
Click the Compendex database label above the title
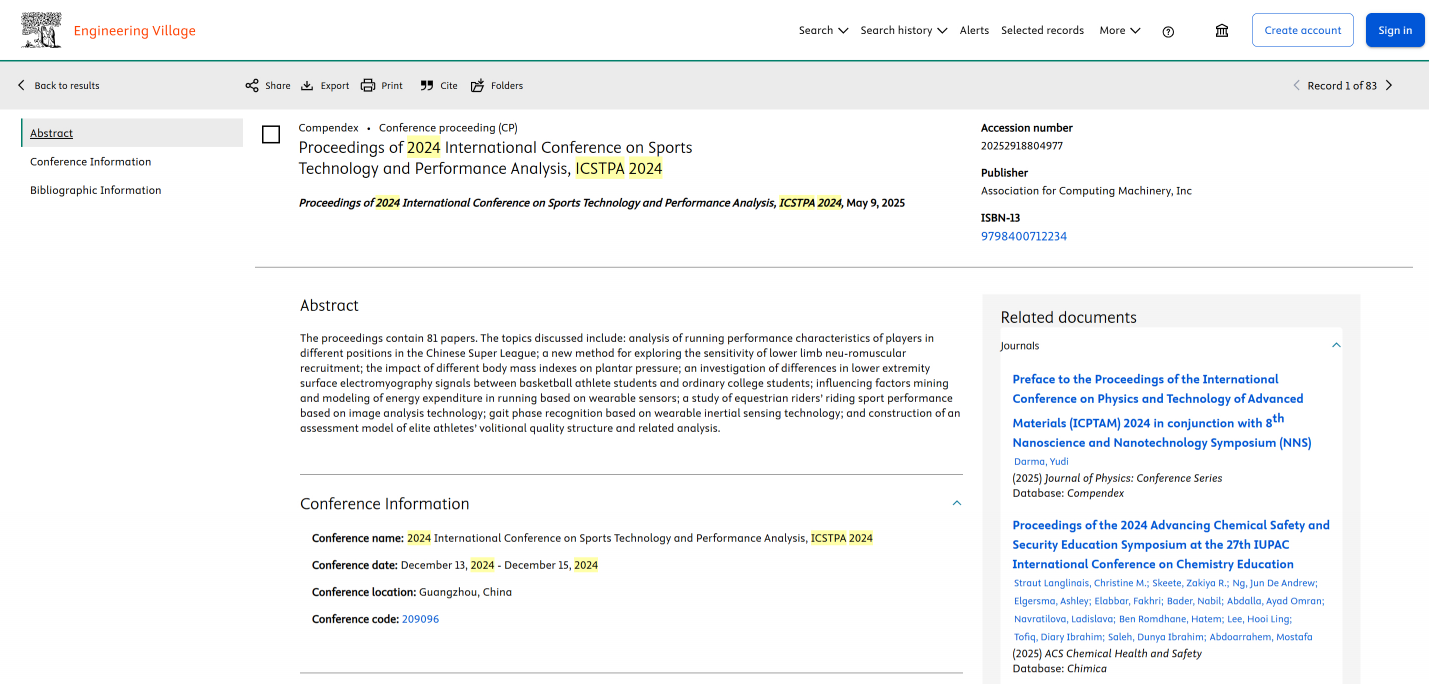click(x=328, y=128)
